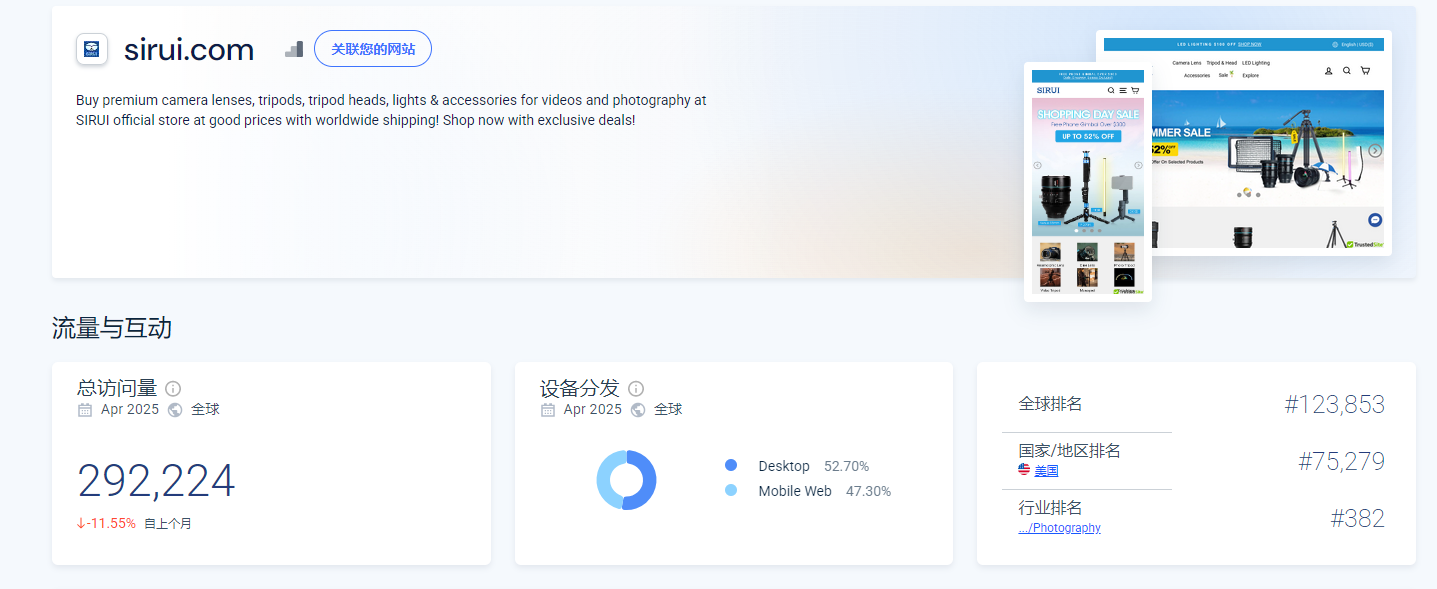Click the sirui.com site favicon logo
Screen dimensions: 1437x589
tap(92, 49)
